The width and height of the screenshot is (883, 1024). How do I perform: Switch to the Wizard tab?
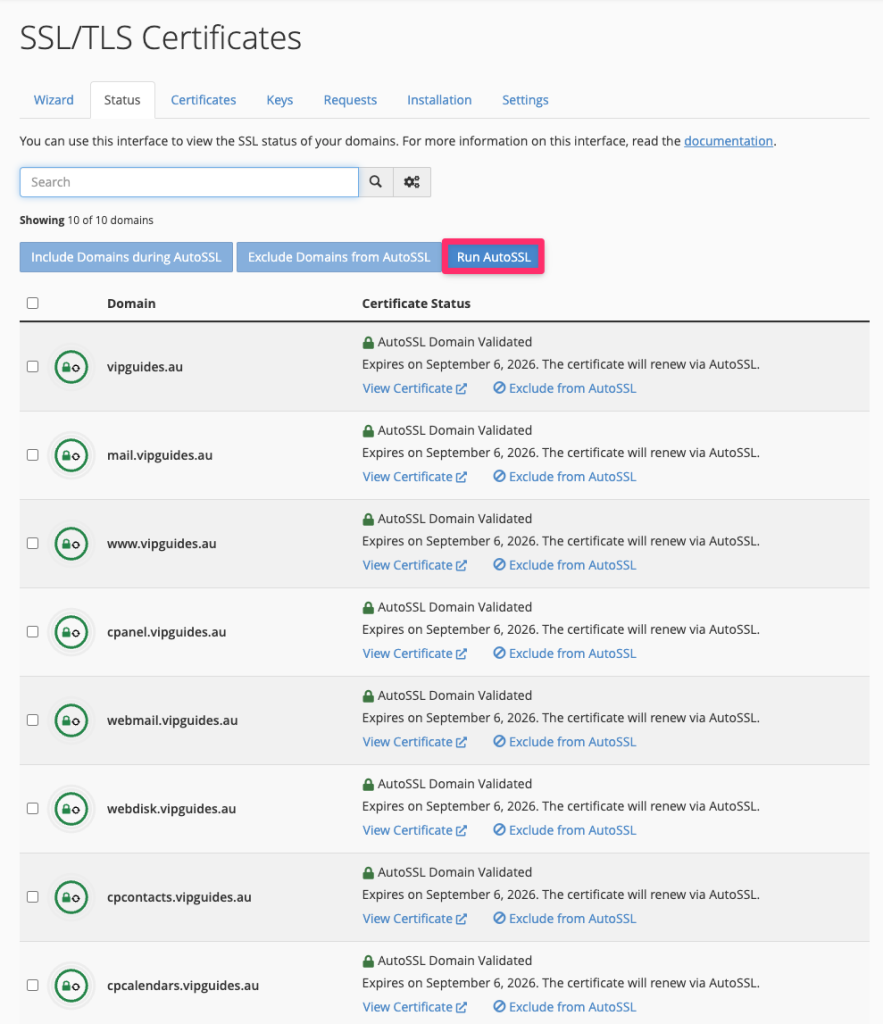click(54, 100)
